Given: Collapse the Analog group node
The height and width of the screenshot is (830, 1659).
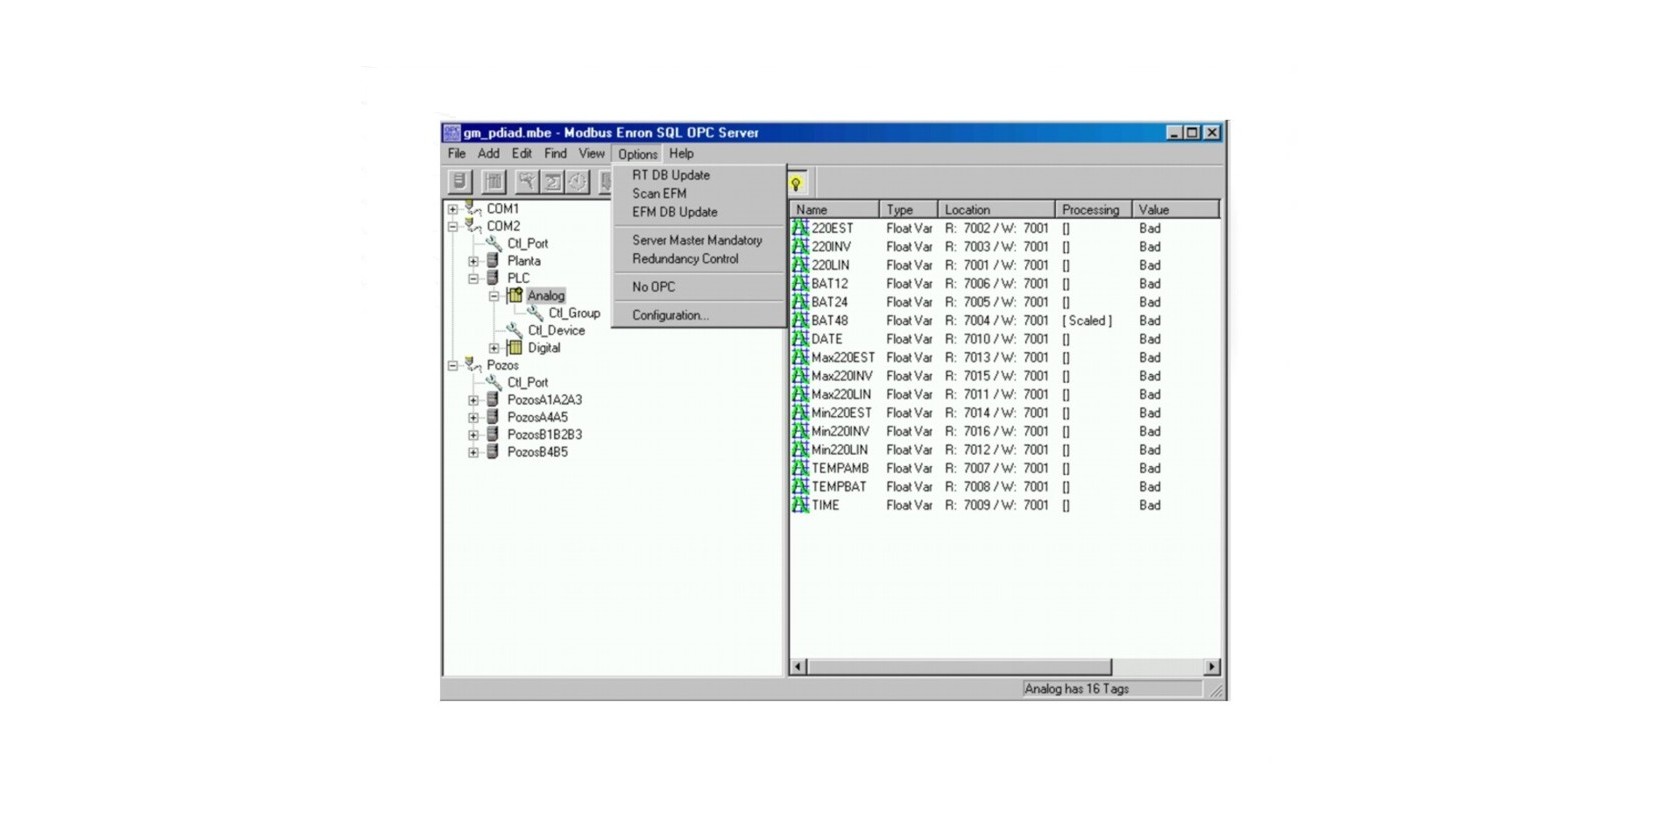Looking at the screenshot, I should 494,296.
